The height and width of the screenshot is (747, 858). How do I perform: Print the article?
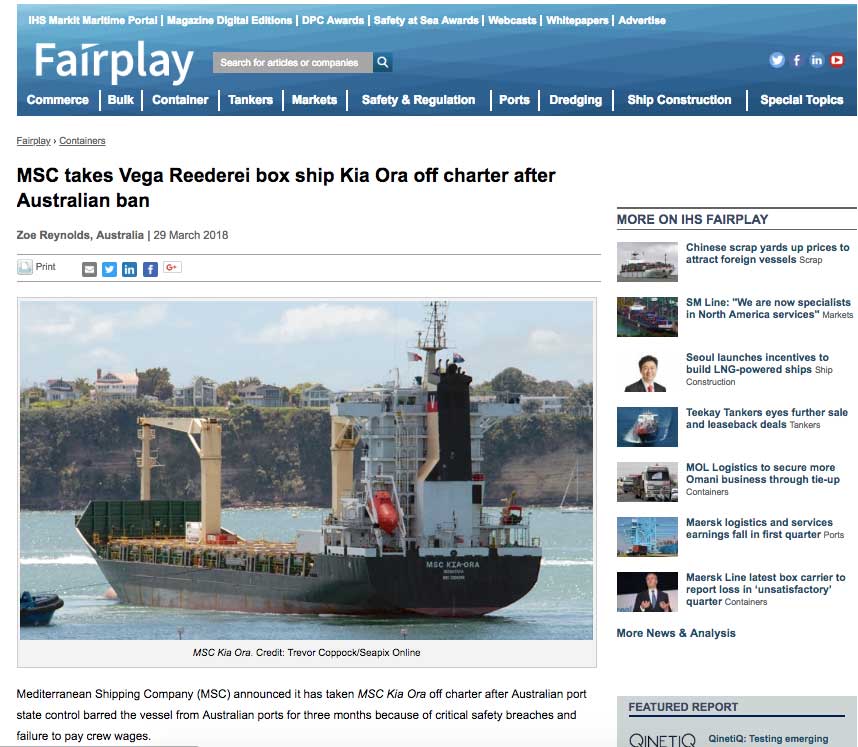(37, 267)
